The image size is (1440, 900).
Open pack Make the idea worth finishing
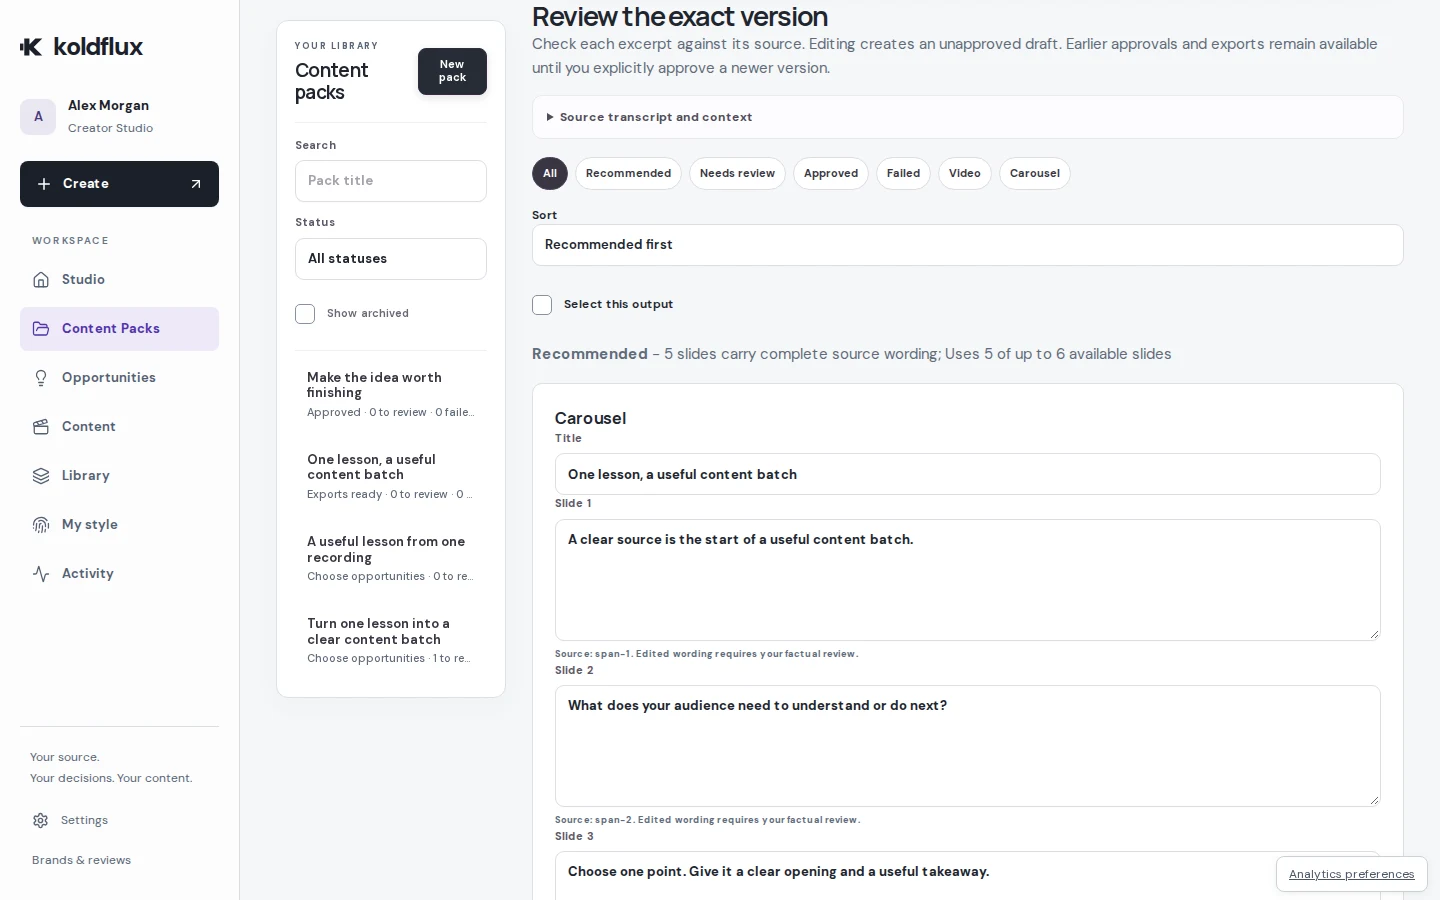(x=391, y=394)
